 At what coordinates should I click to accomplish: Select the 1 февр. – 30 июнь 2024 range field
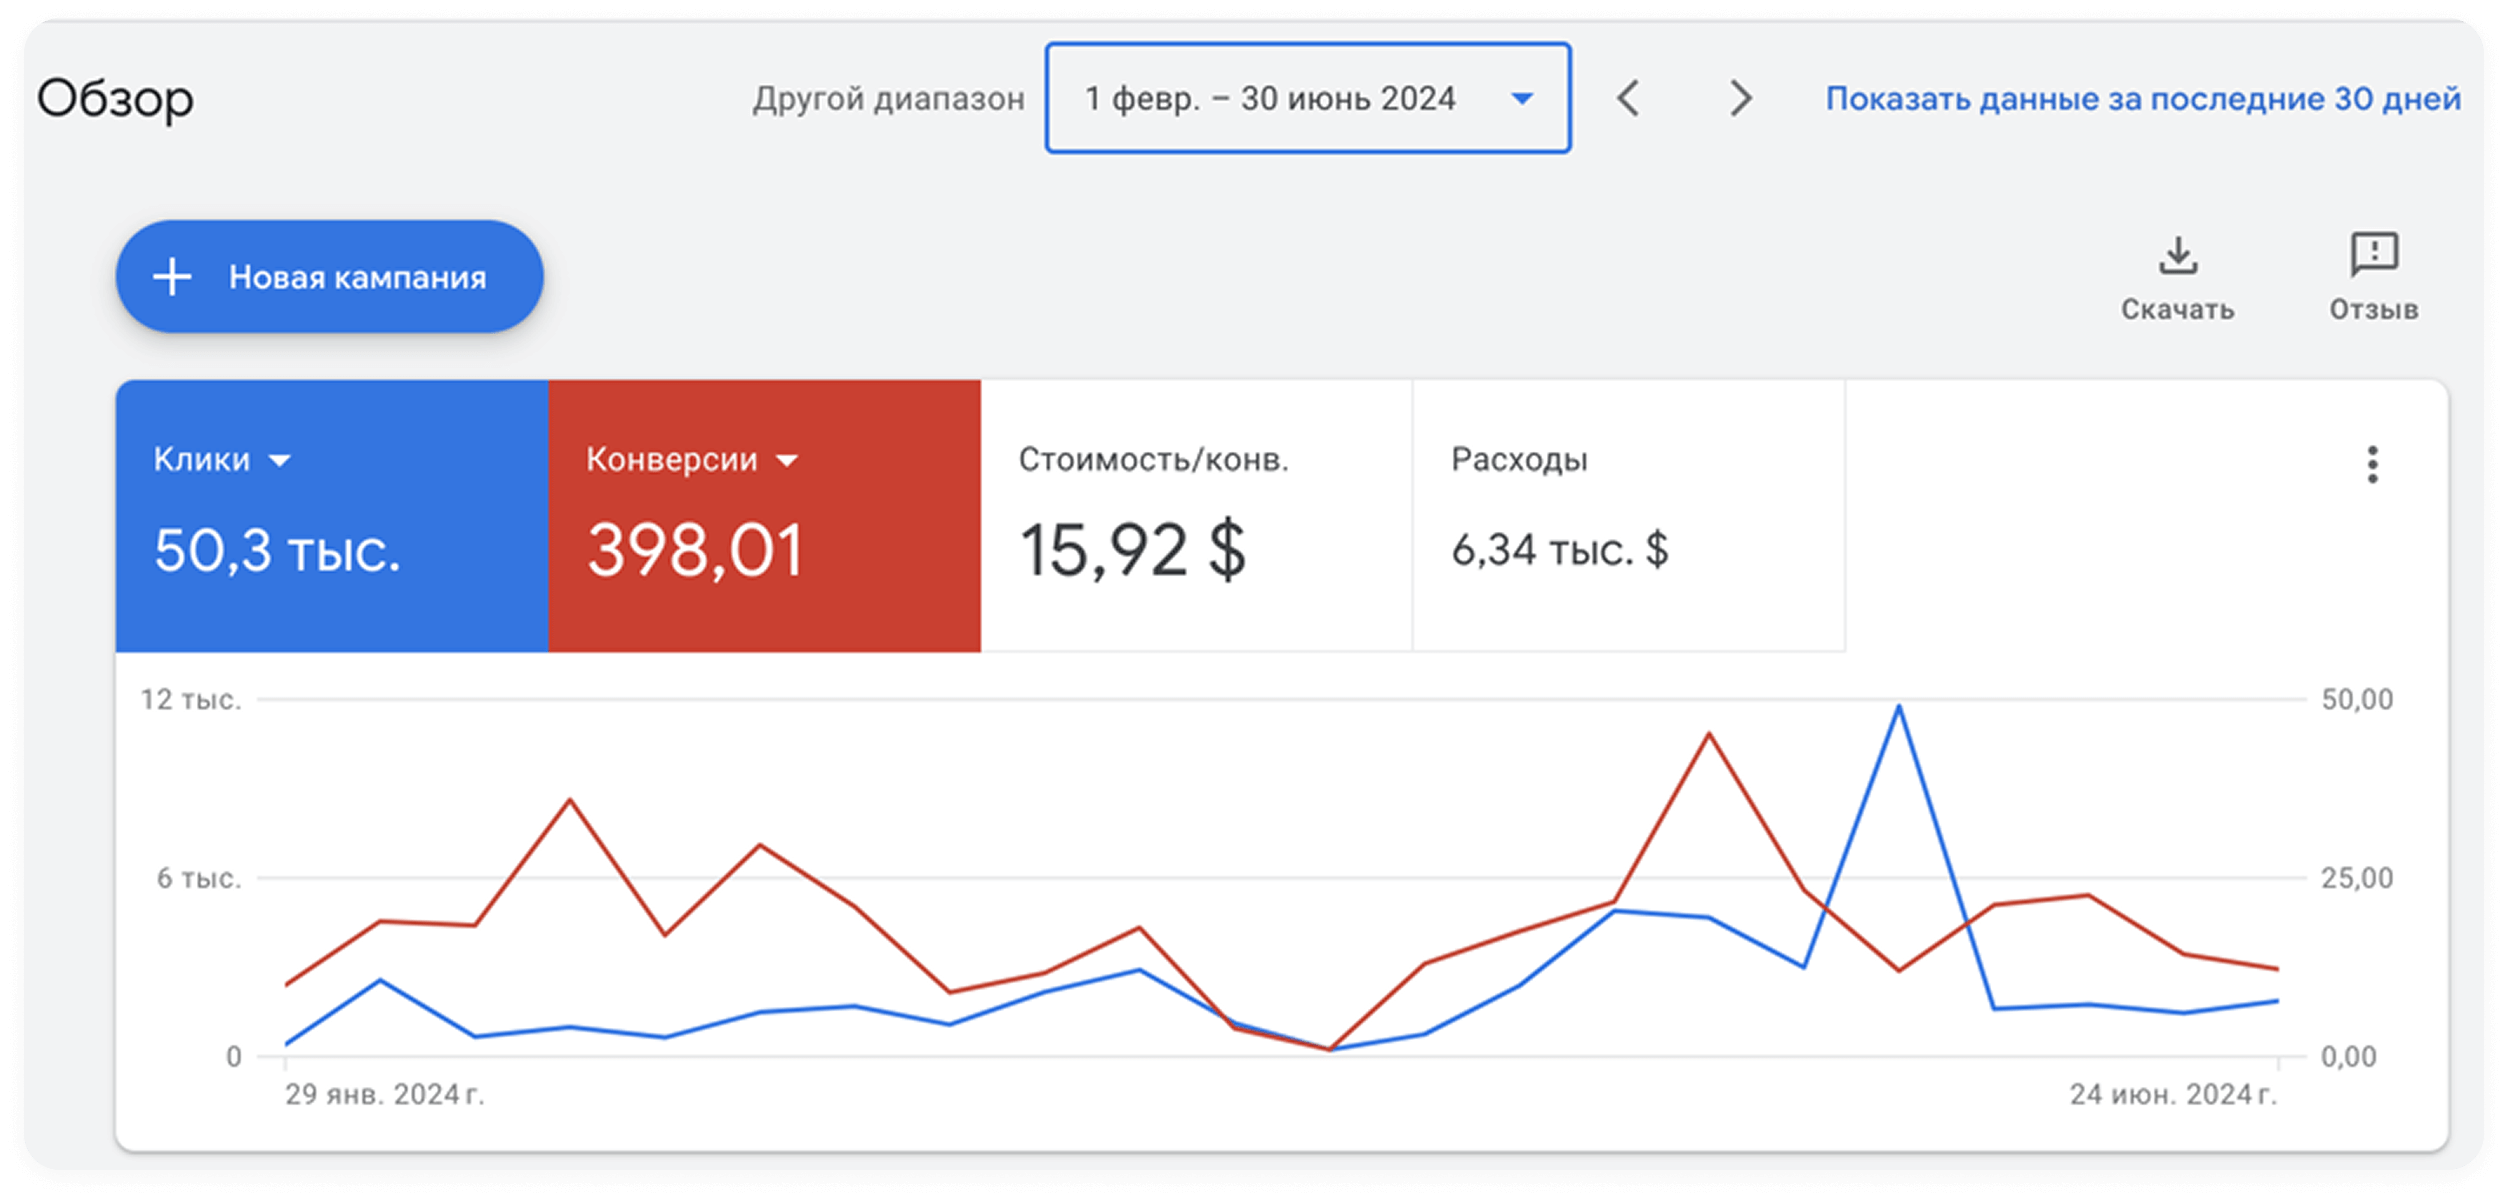pyautogui.click(x=1308, y=98)
